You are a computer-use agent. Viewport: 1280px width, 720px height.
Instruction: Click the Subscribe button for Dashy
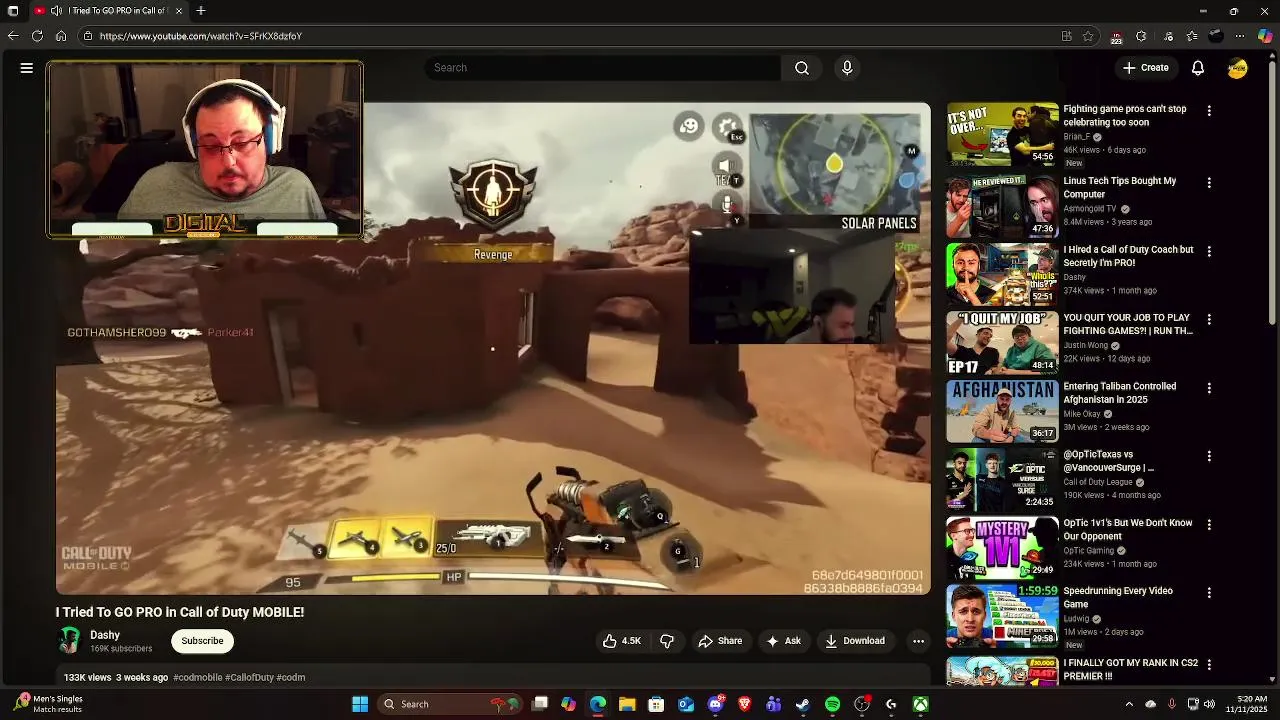click(202, 641)
